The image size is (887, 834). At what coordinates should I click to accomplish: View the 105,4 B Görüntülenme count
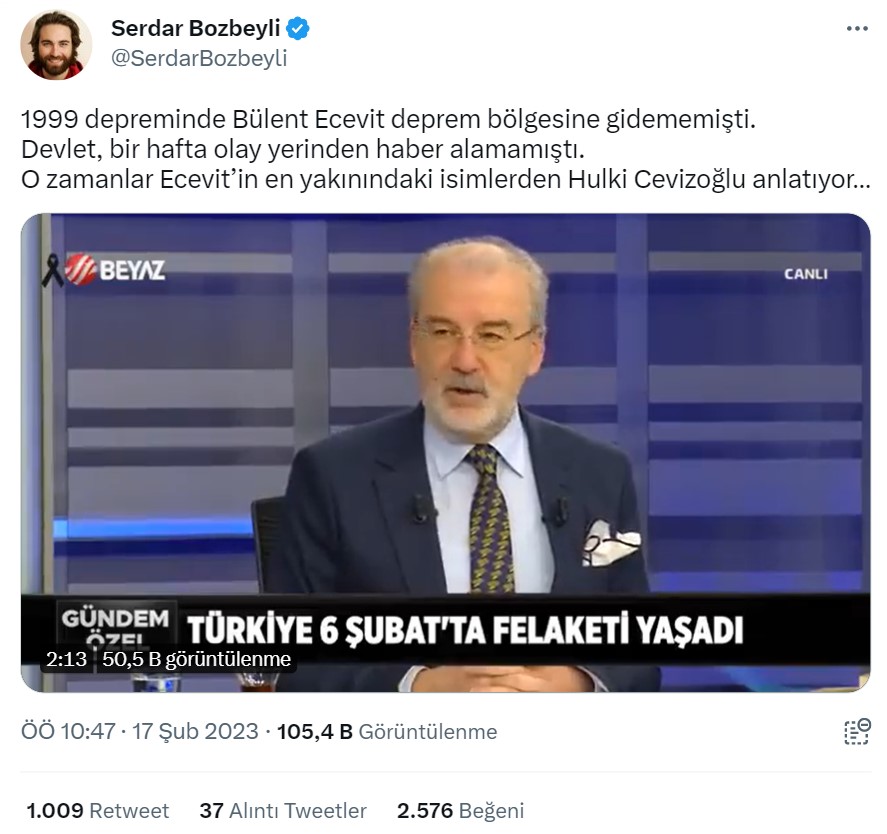pyautogui.click(x=387, y=732)
